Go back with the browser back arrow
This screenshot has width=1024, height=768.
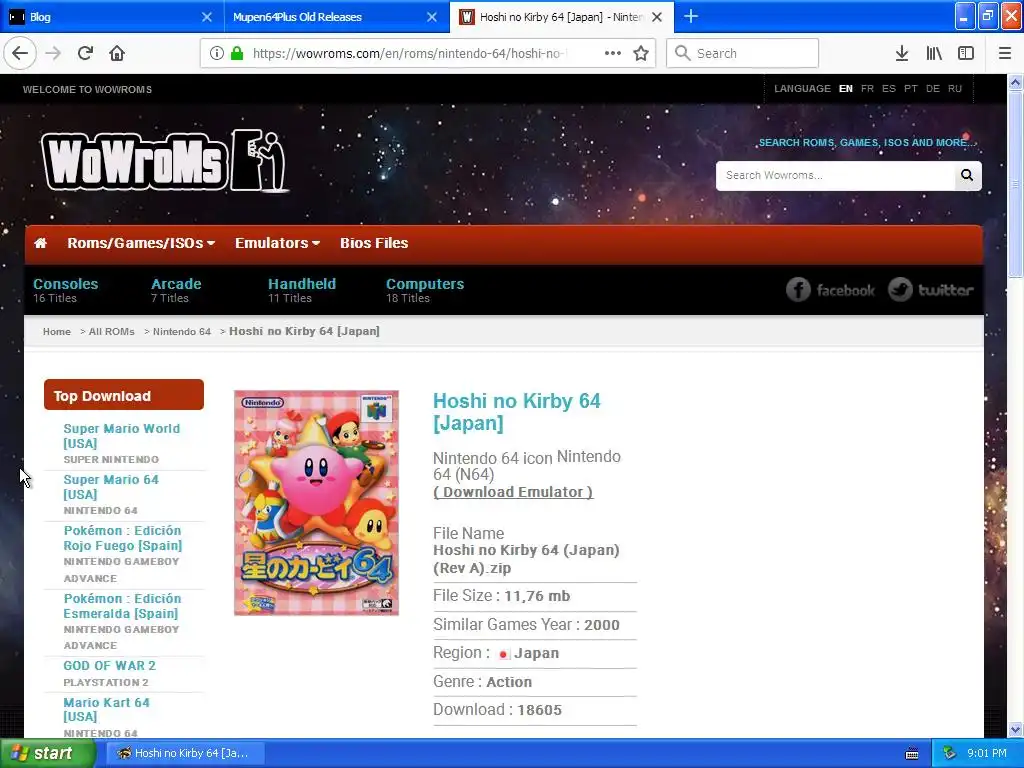tap(20, 54)
